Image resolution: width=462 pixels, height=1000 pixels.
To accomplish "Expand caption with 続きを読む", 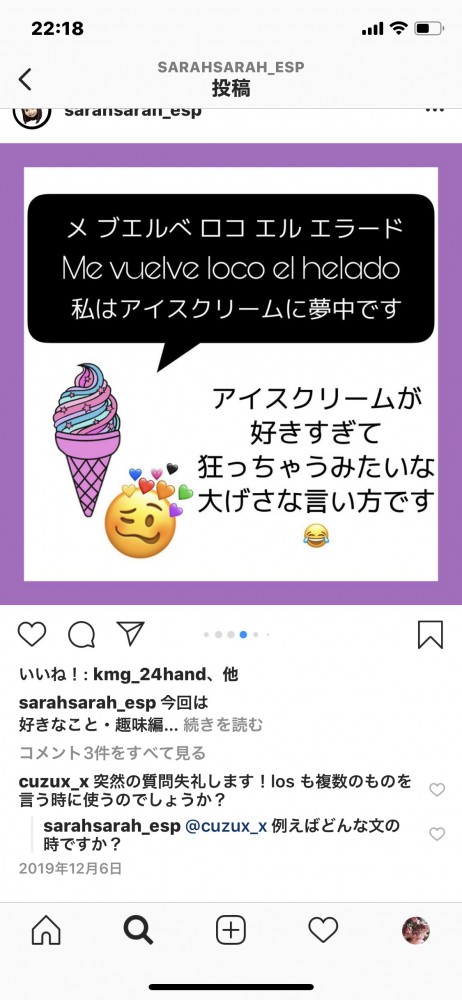I will click(x=223, y=724).
